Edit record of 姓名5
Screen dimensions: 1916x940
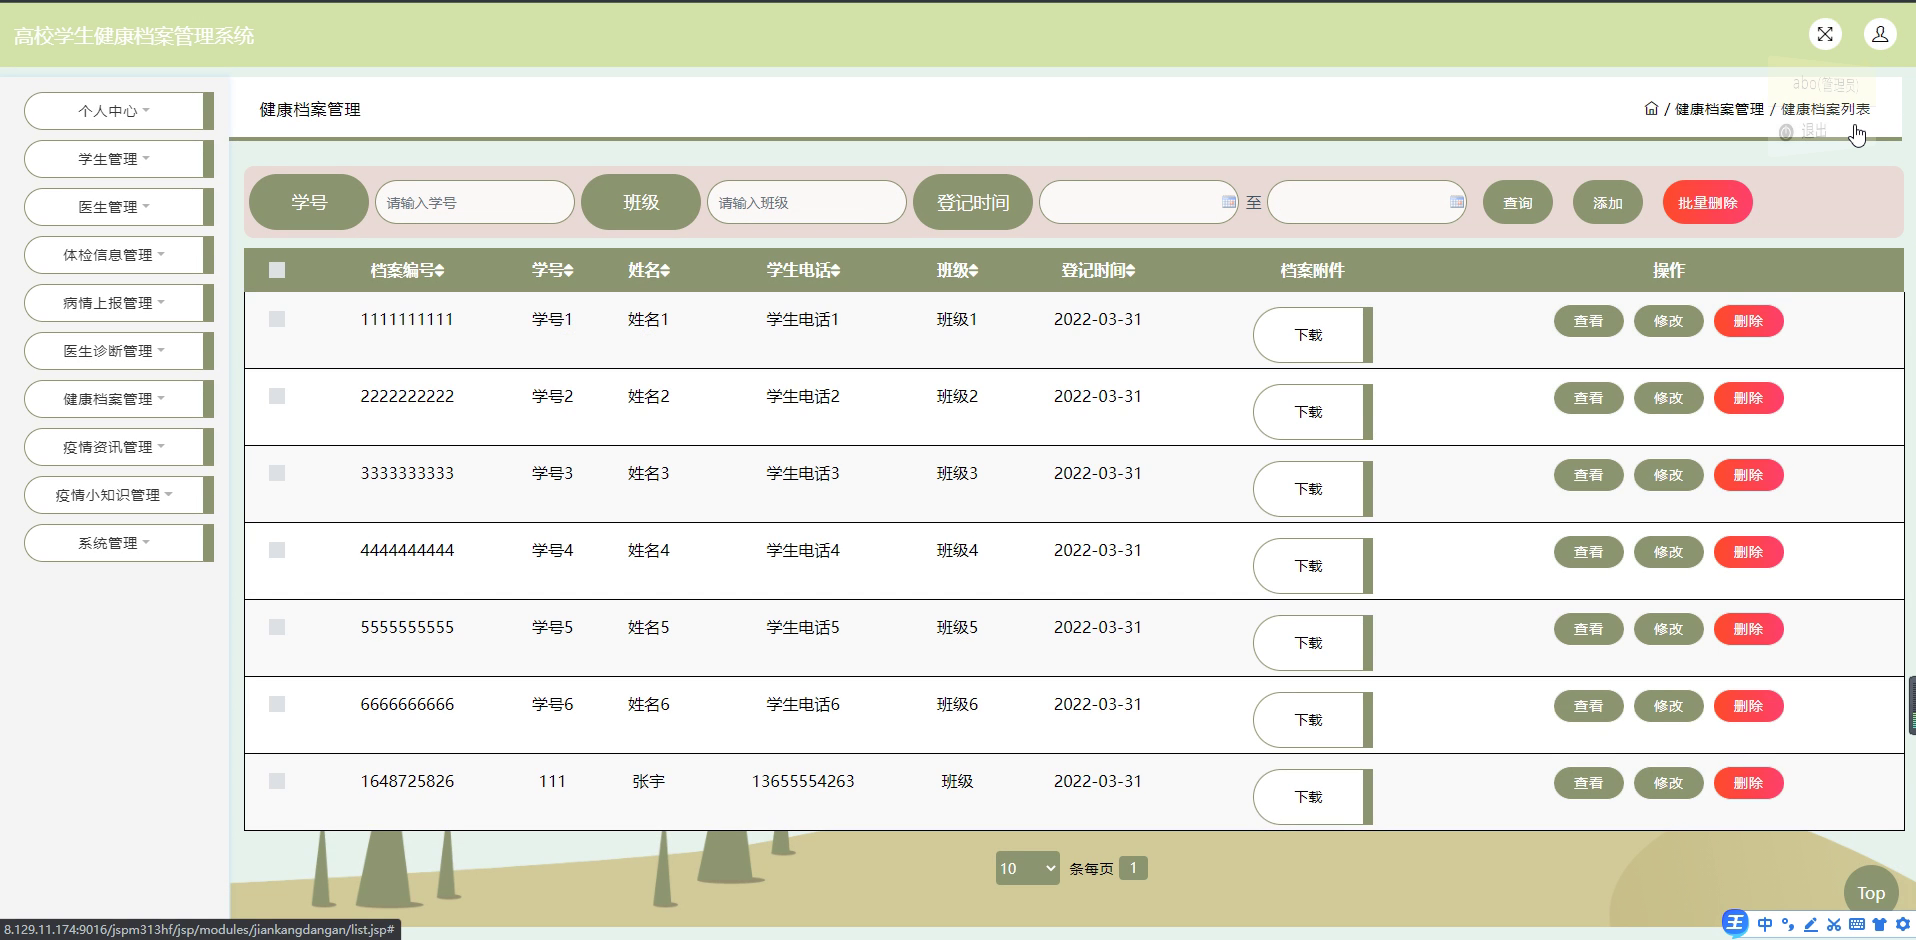click(x=1668, y=629)
